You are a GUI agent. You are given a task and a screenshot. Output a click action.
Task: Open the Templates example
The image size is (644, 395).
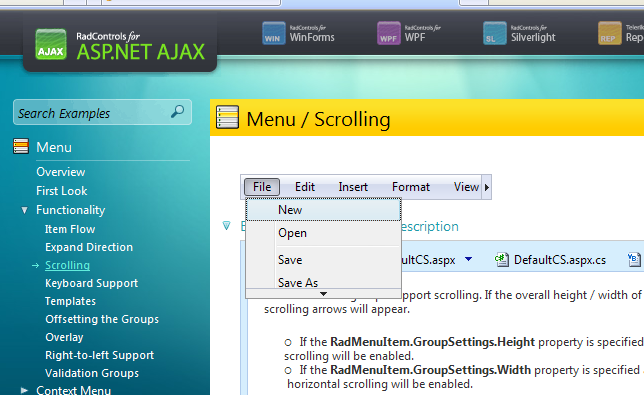70,301
